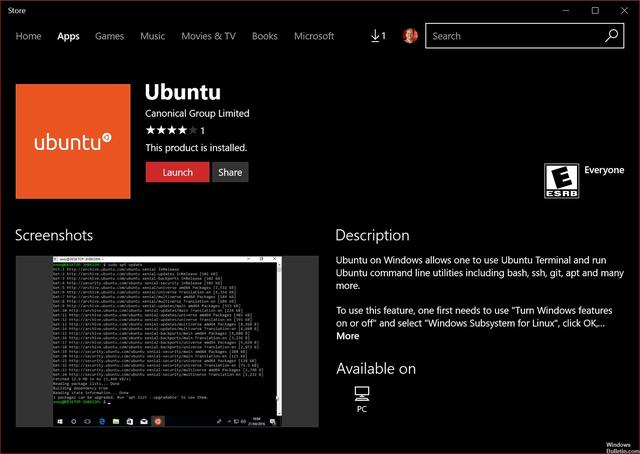
Task: Expand description with More link
Action: (348, 336)
